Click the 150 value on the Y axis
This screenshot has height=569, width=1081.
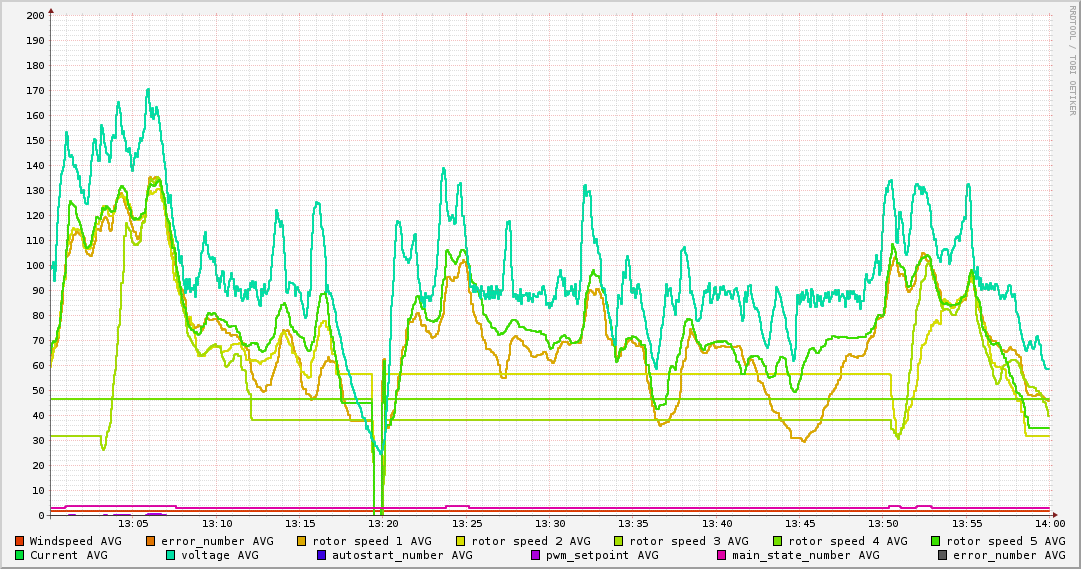[35, 141]
